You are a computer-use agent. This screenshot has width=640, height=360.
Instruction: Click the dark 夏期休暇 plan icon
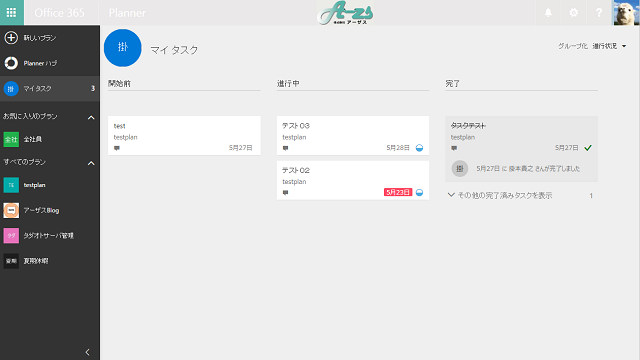11,261
